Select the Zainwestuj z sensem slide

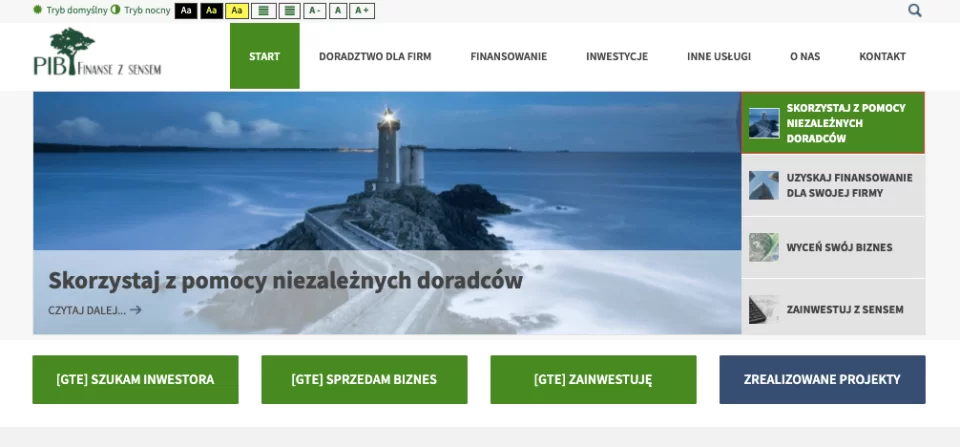point(833,309)
